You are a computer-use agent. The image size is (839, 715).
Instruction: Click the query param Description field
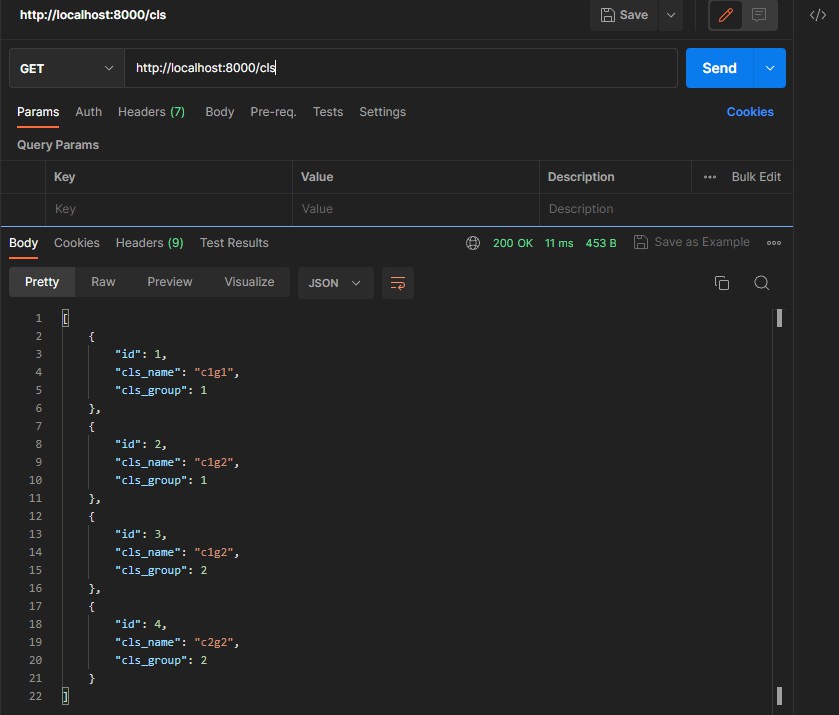pos(666,209)
